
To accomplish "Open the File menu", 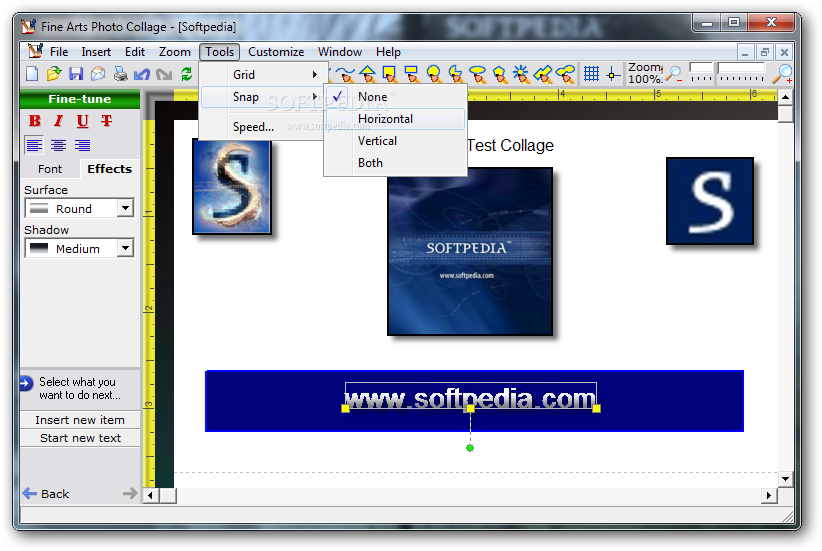I will (59, 52).
